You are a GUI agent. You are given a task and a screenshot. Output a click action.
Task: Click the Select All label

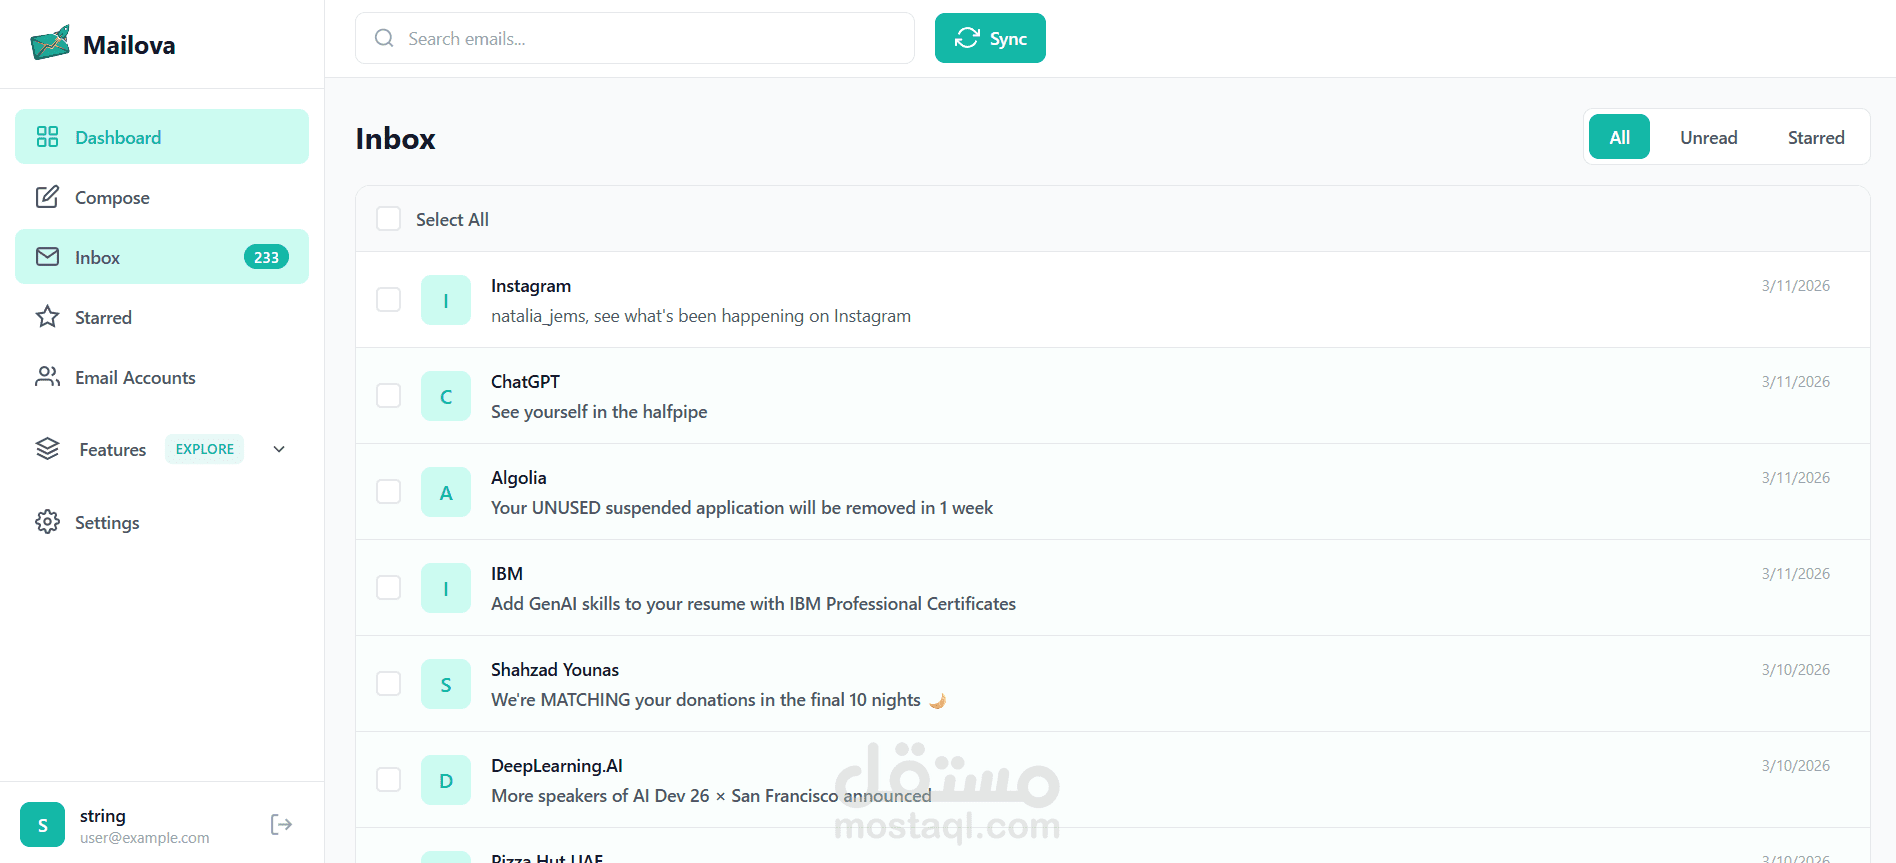tap(452, 220)
